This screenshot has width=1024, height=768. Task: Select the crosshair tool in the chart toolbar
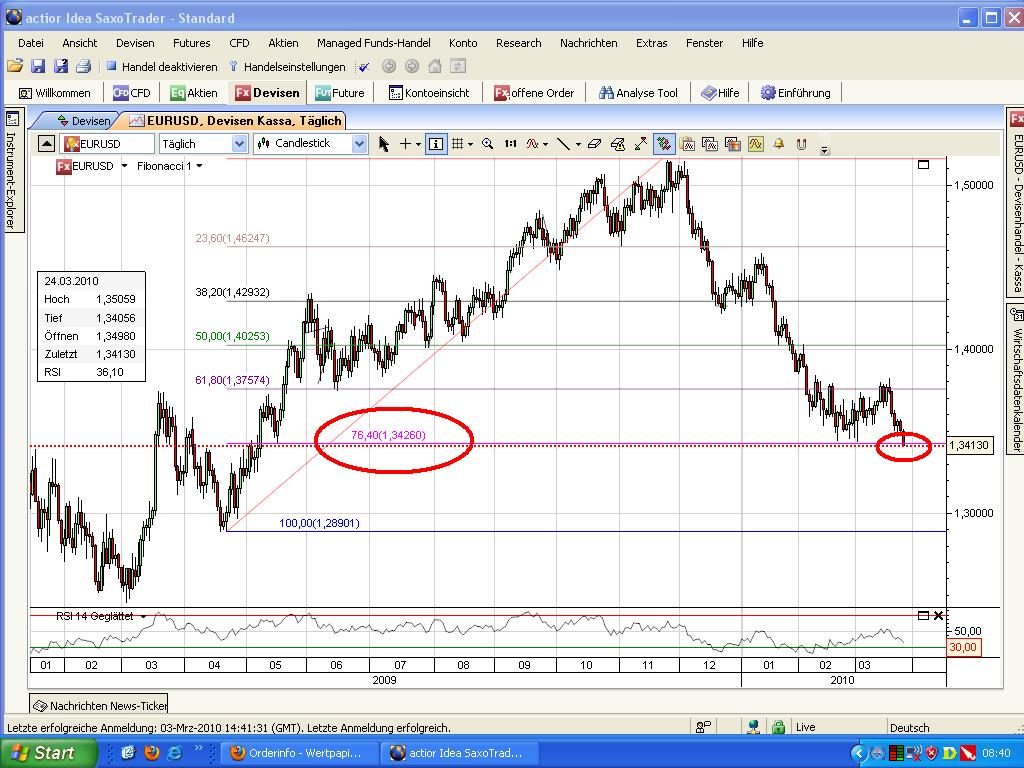point(404,143)
